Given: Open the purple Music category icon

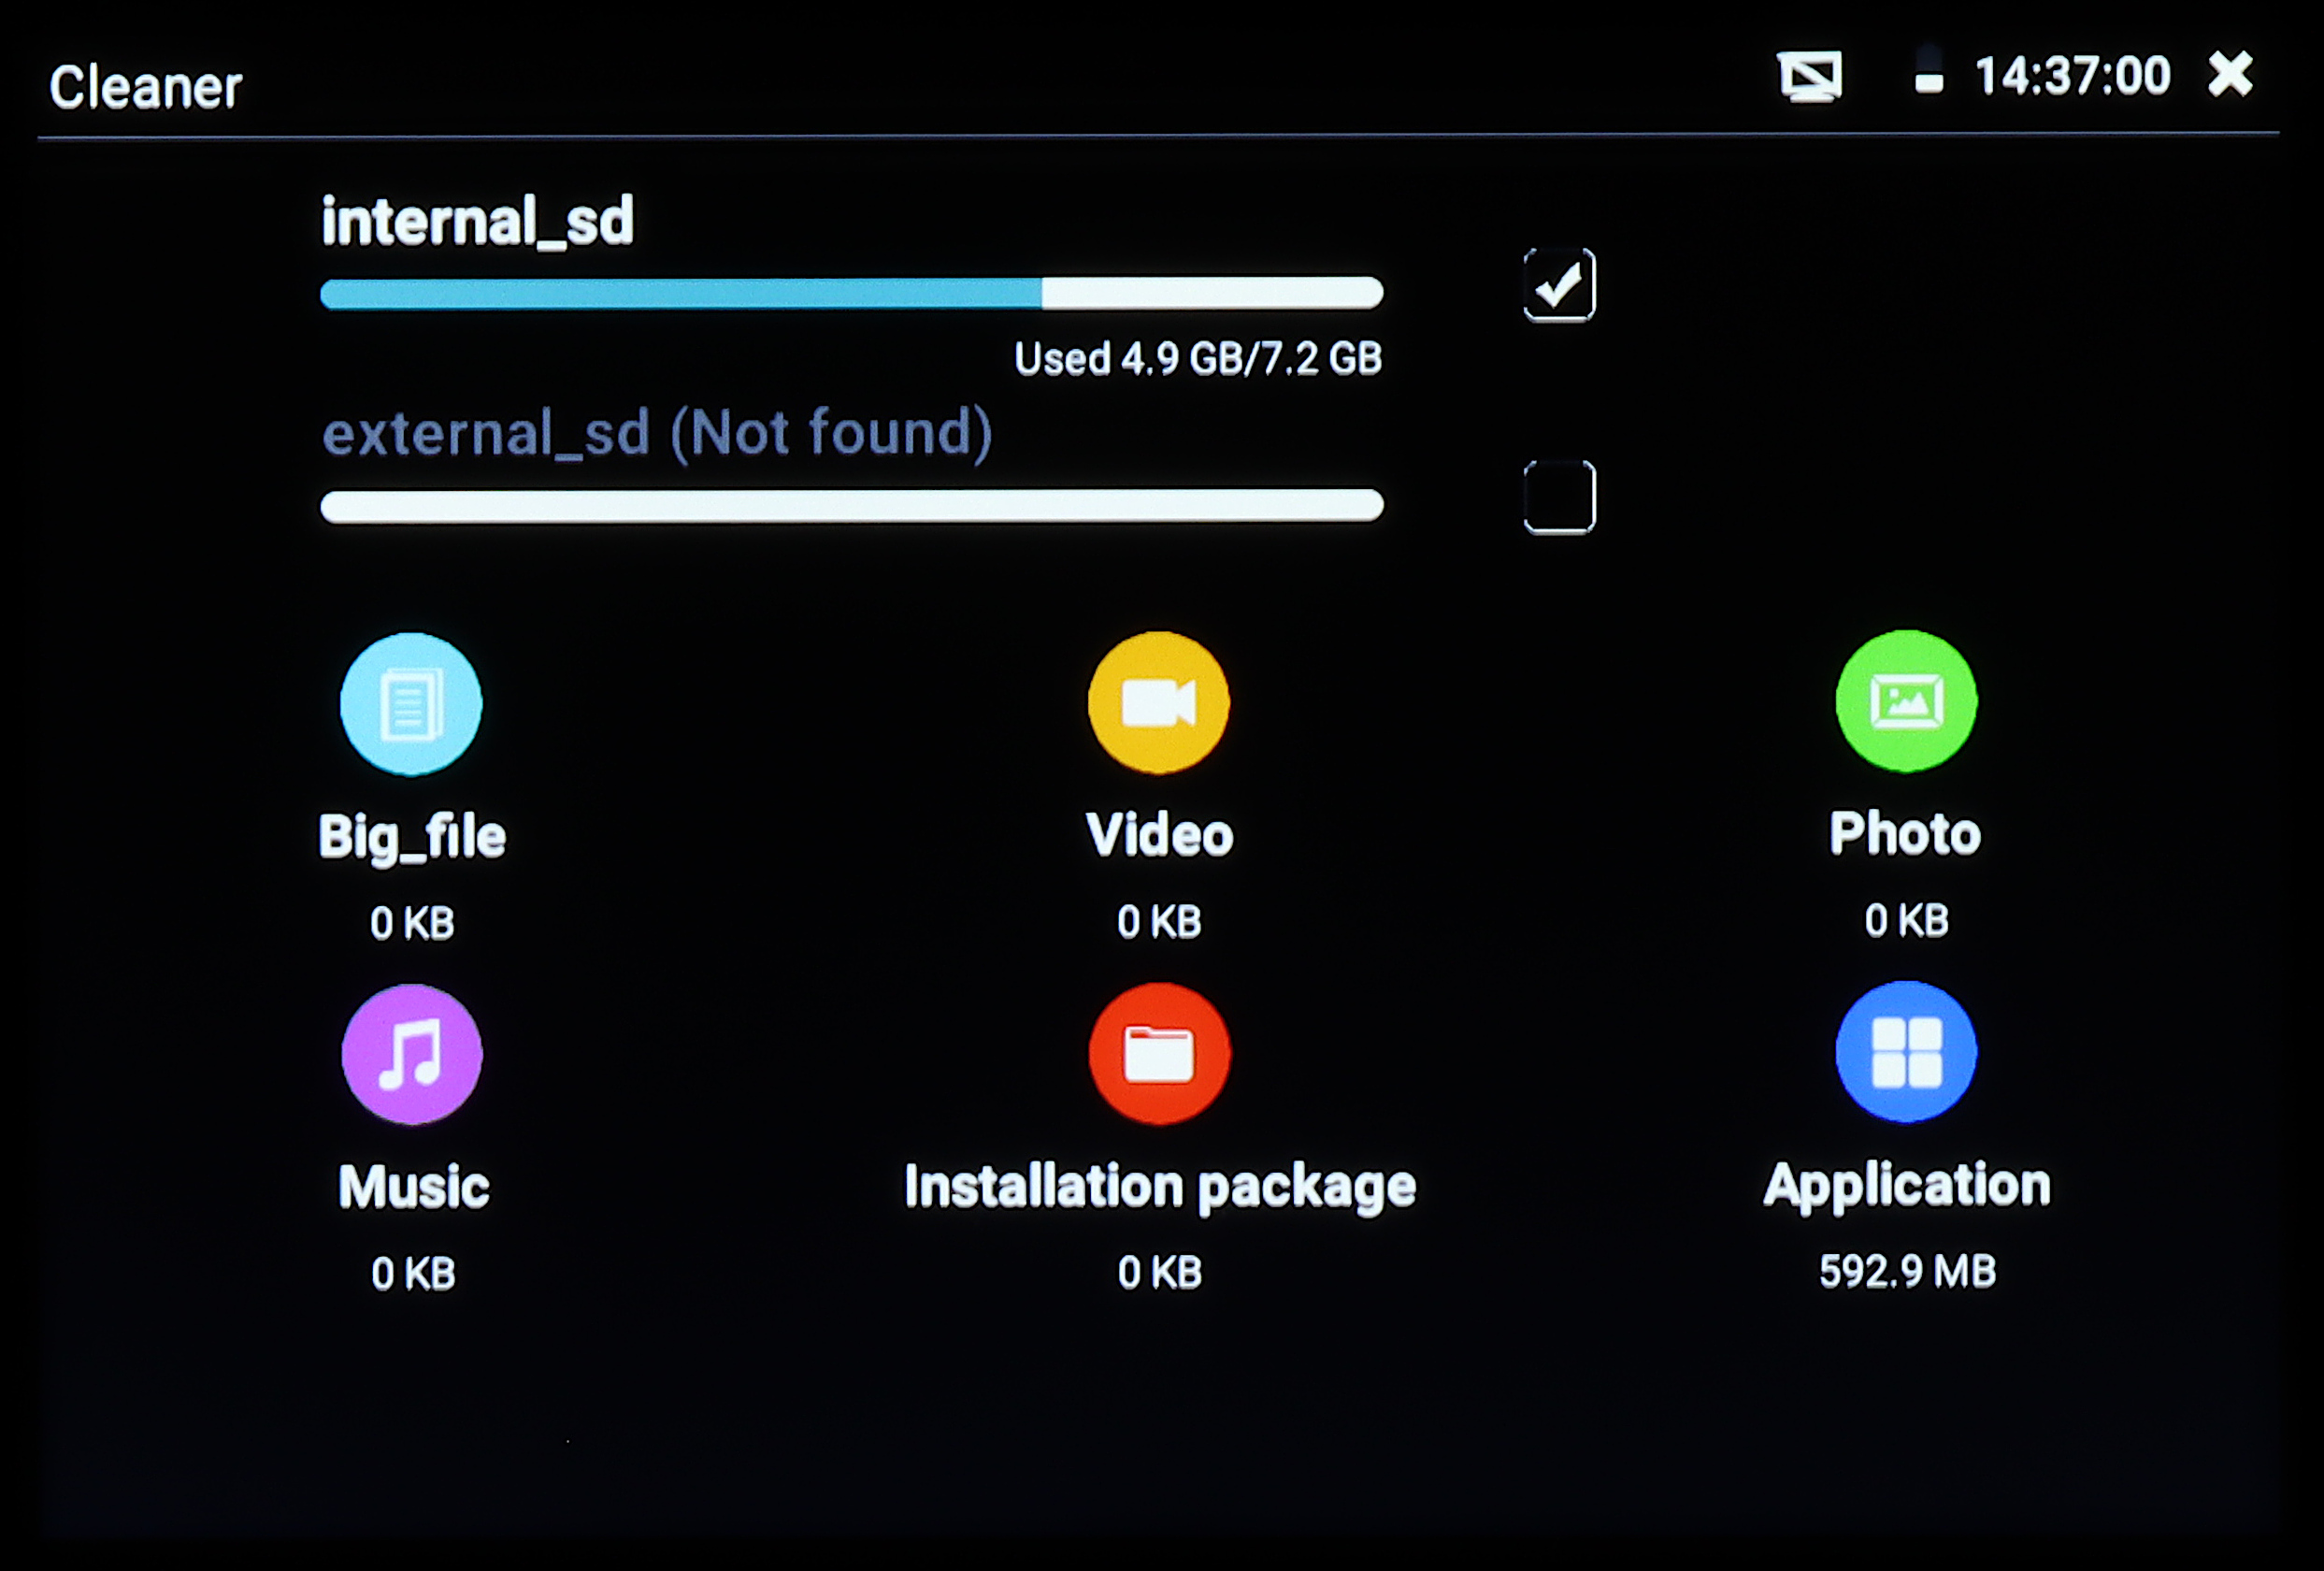Looking at the screenshot, I should [411, 1054].
